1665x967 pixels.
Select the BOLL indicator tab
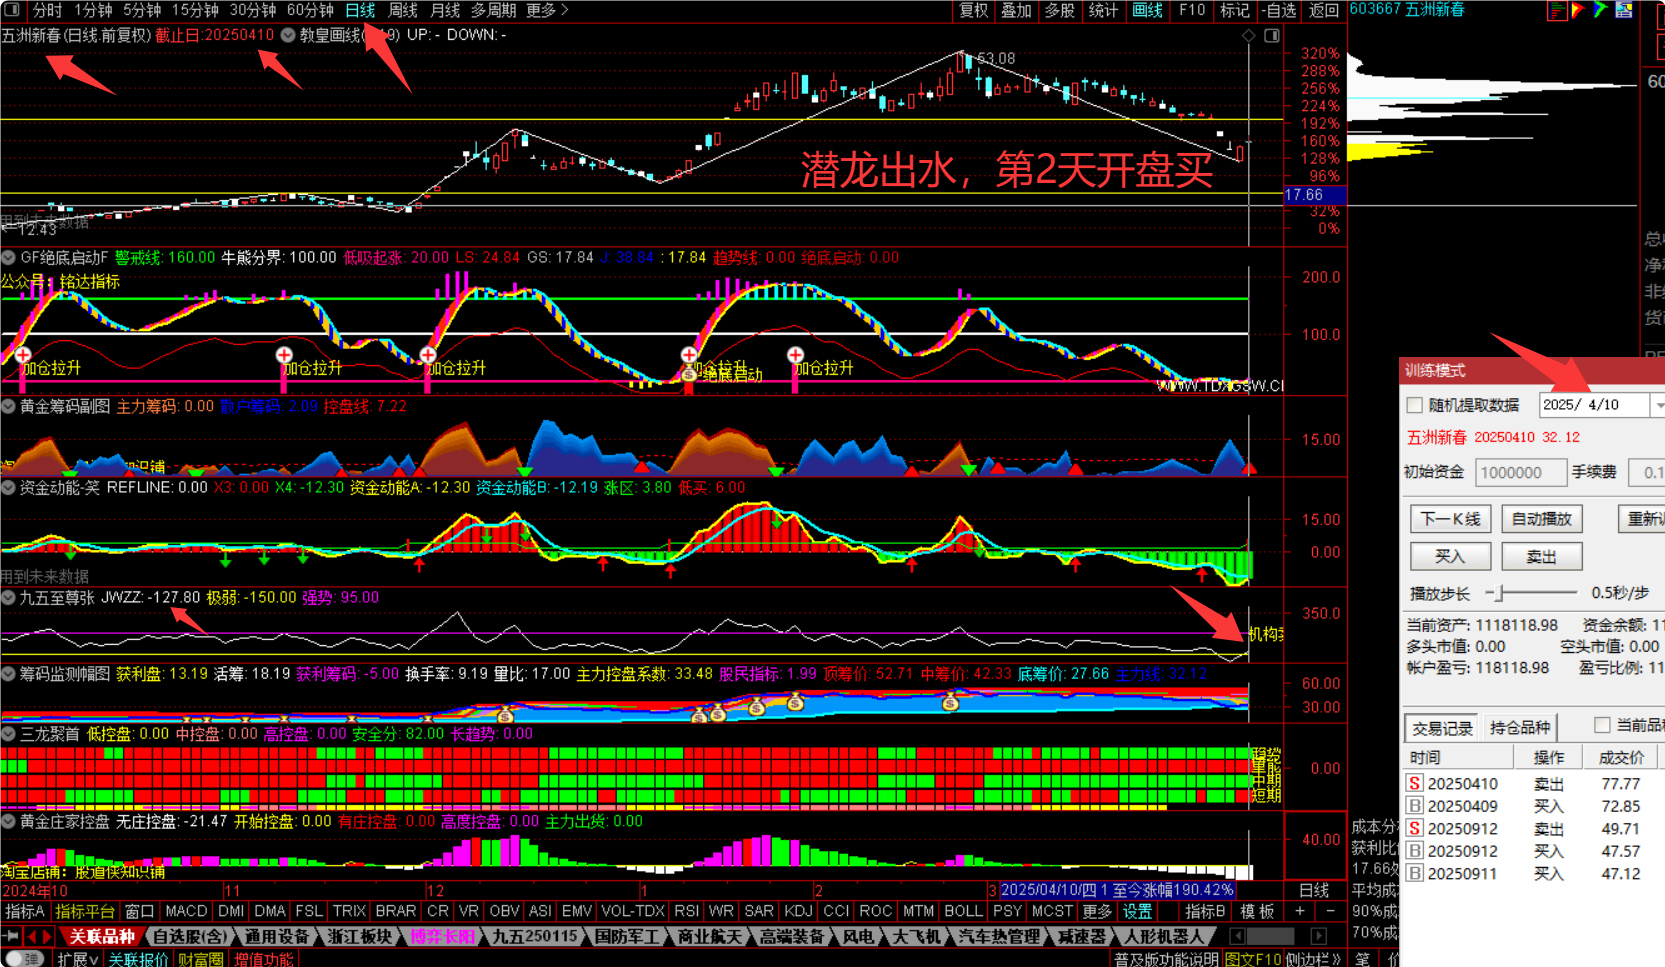click(x=963, y=911)
